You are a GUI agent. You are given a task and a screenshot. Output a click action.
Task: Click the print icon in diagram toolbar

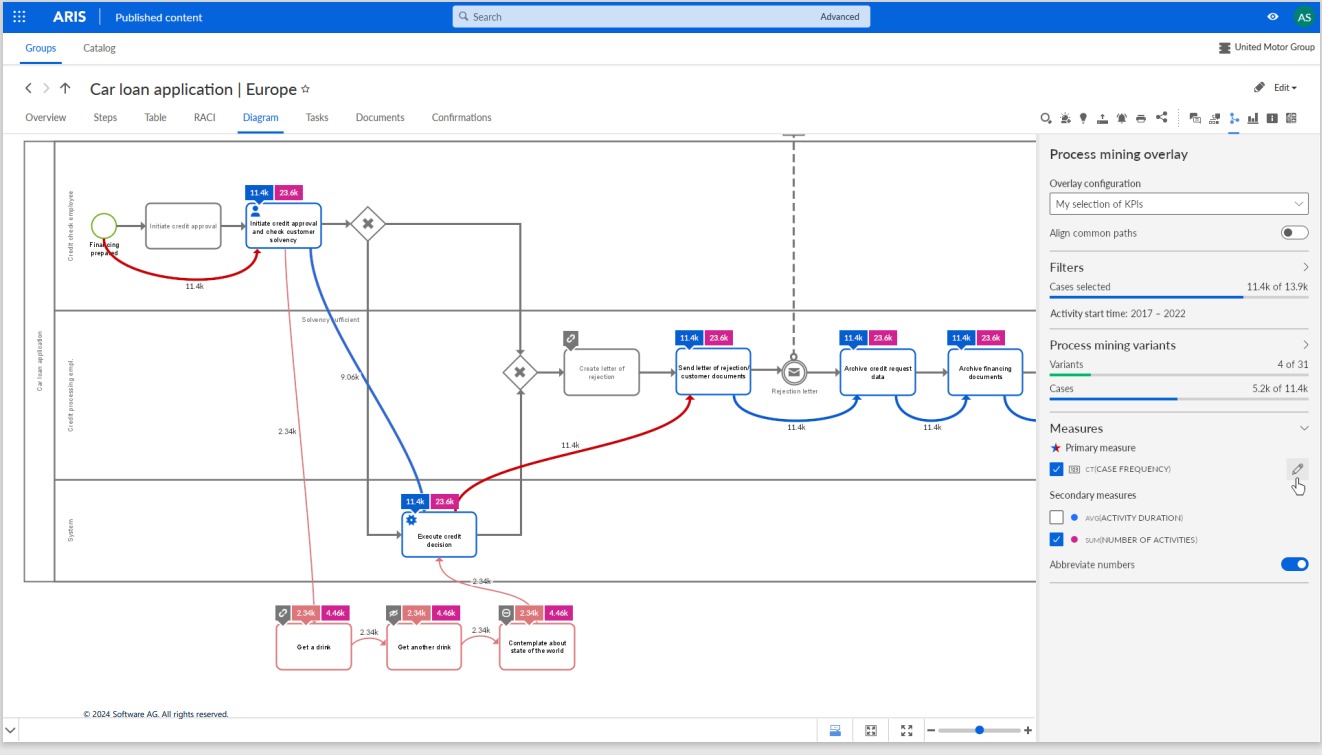1141,118
